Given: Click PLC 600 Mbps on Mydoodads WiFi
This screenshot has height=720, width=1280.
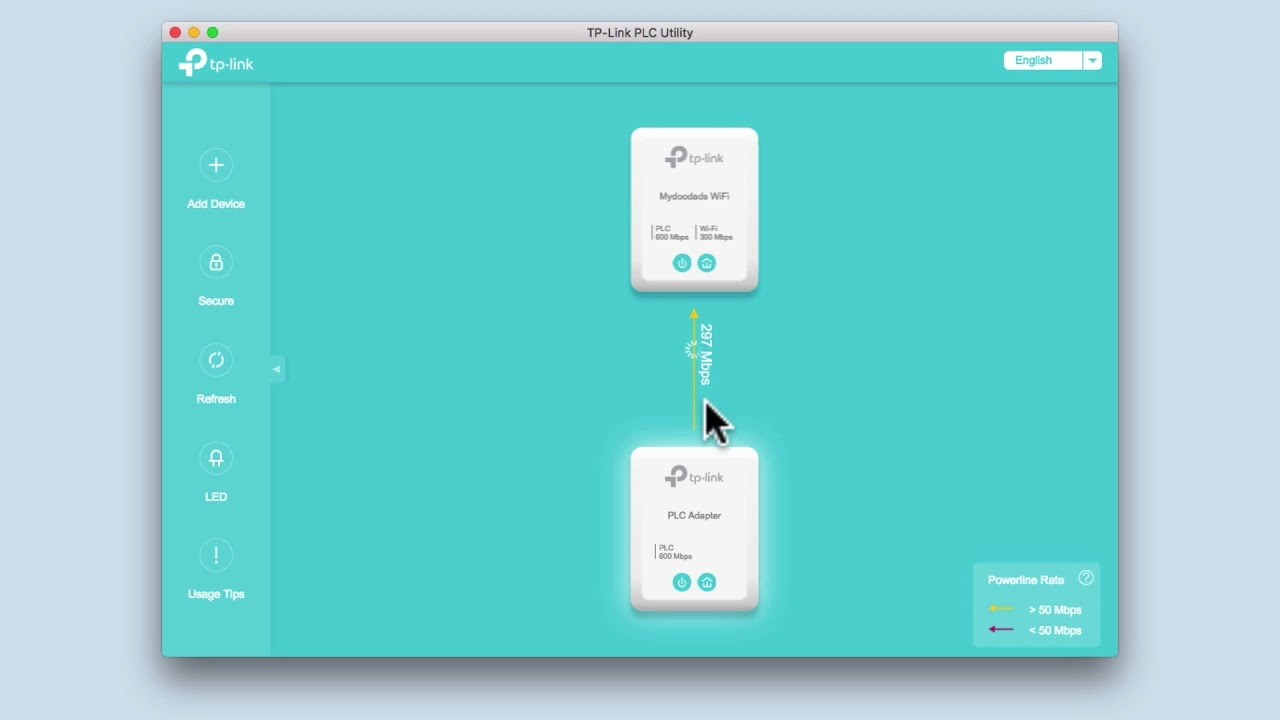Looking at the screenshot, I should [671, 233].
